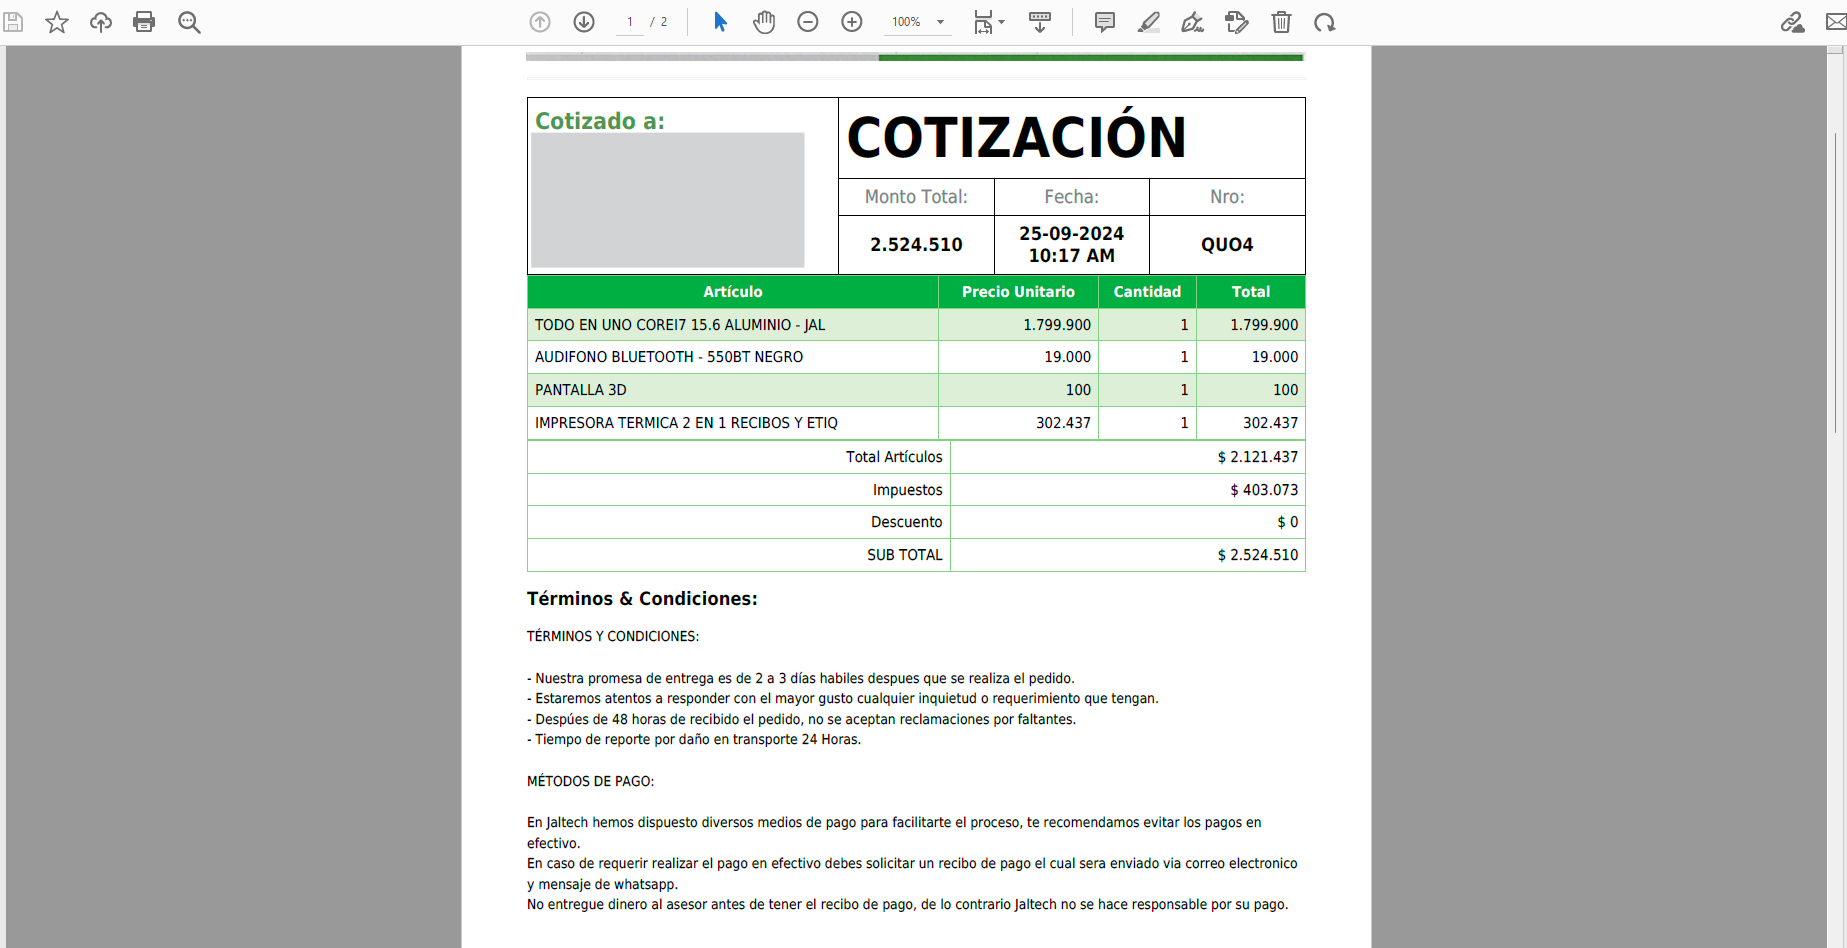Select the date 25-09-2024 10:17 AM

pyautogui.click(x=1071, y=244)
